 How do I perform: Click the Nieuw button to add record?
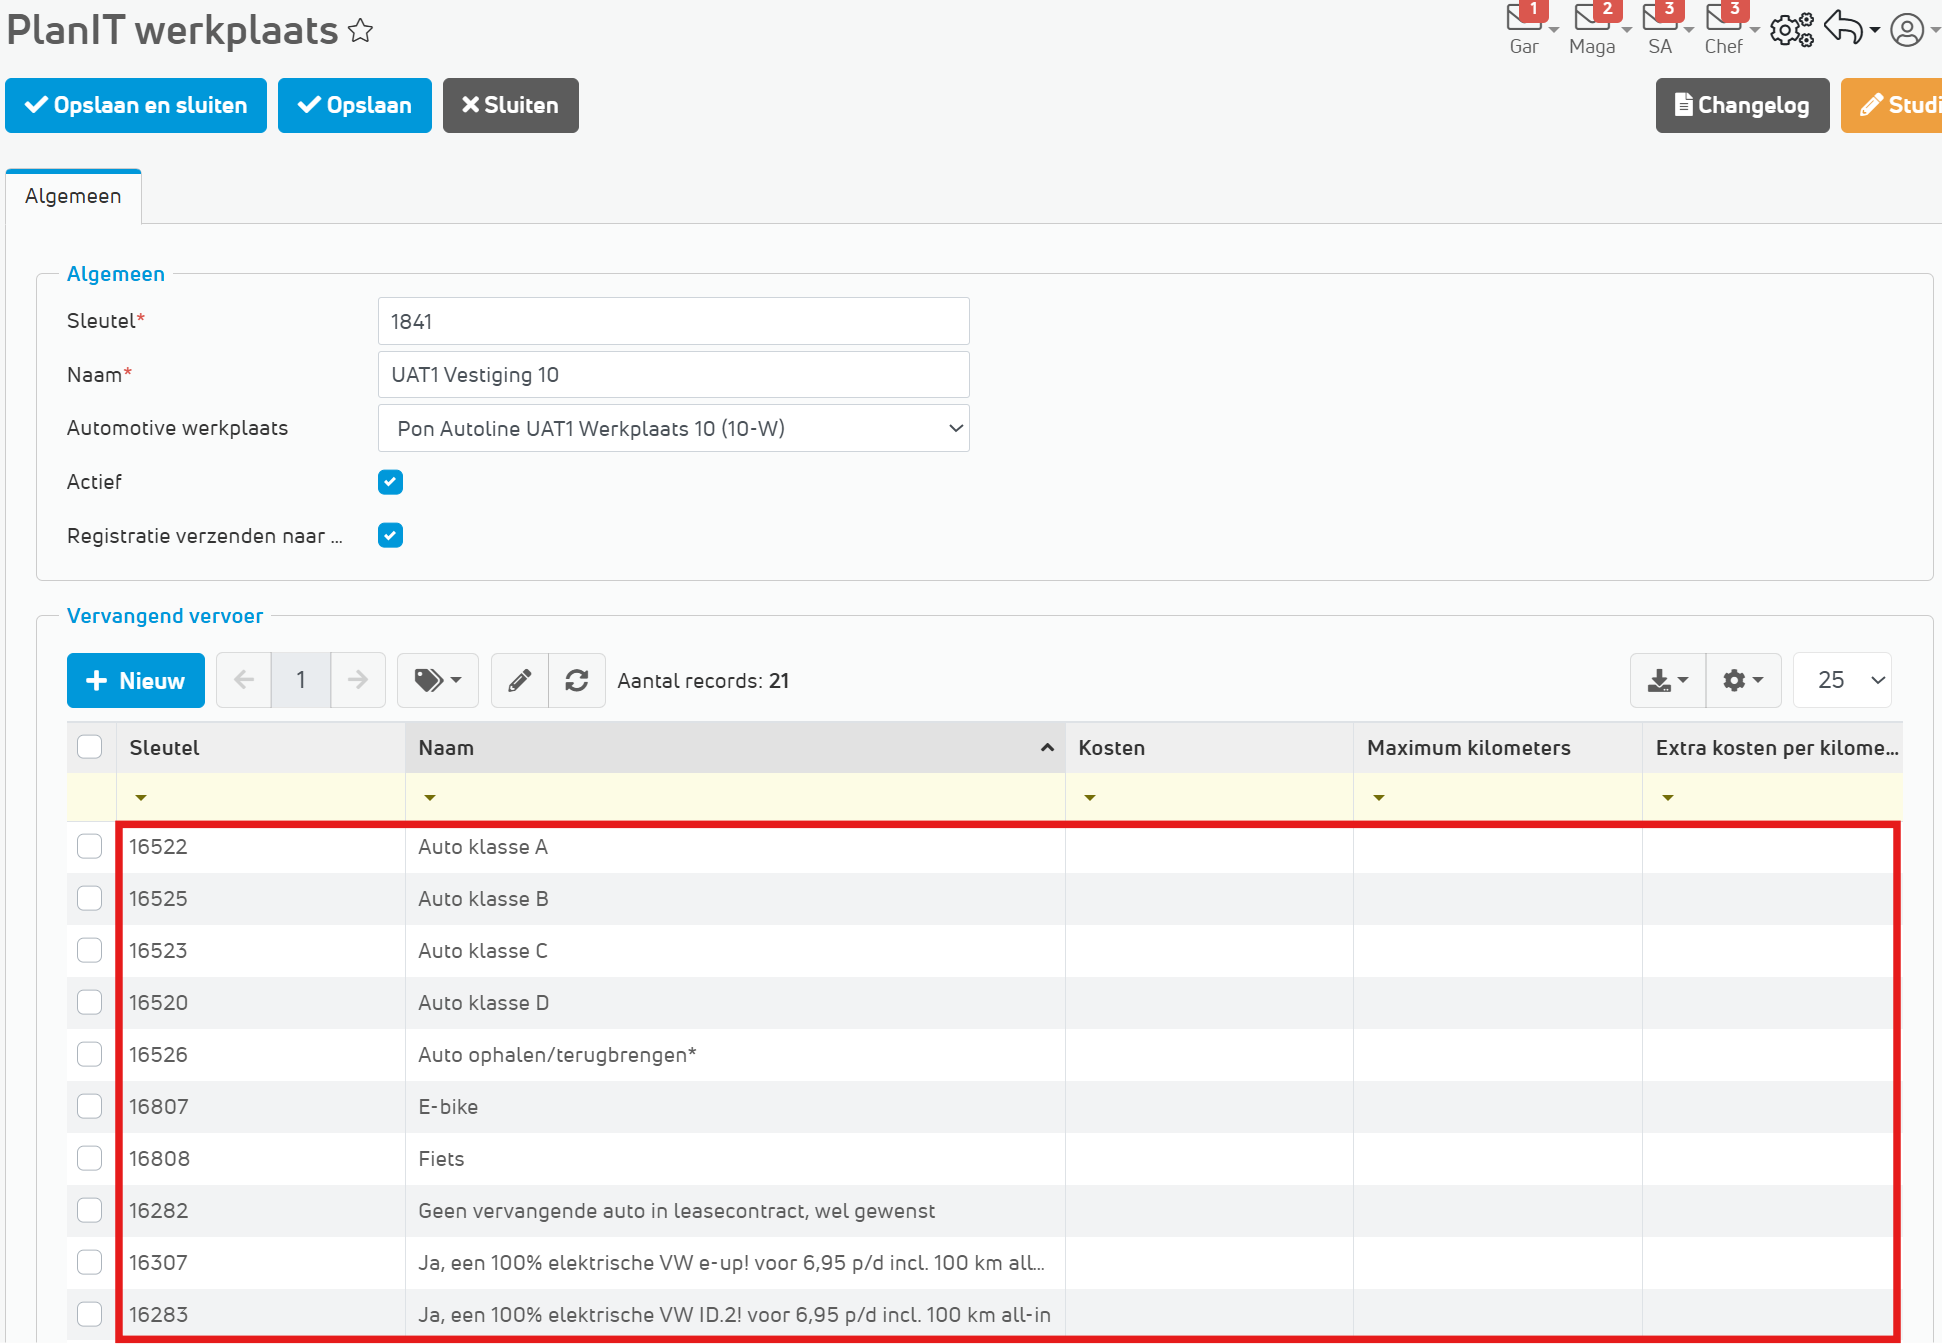click(136, 681)
